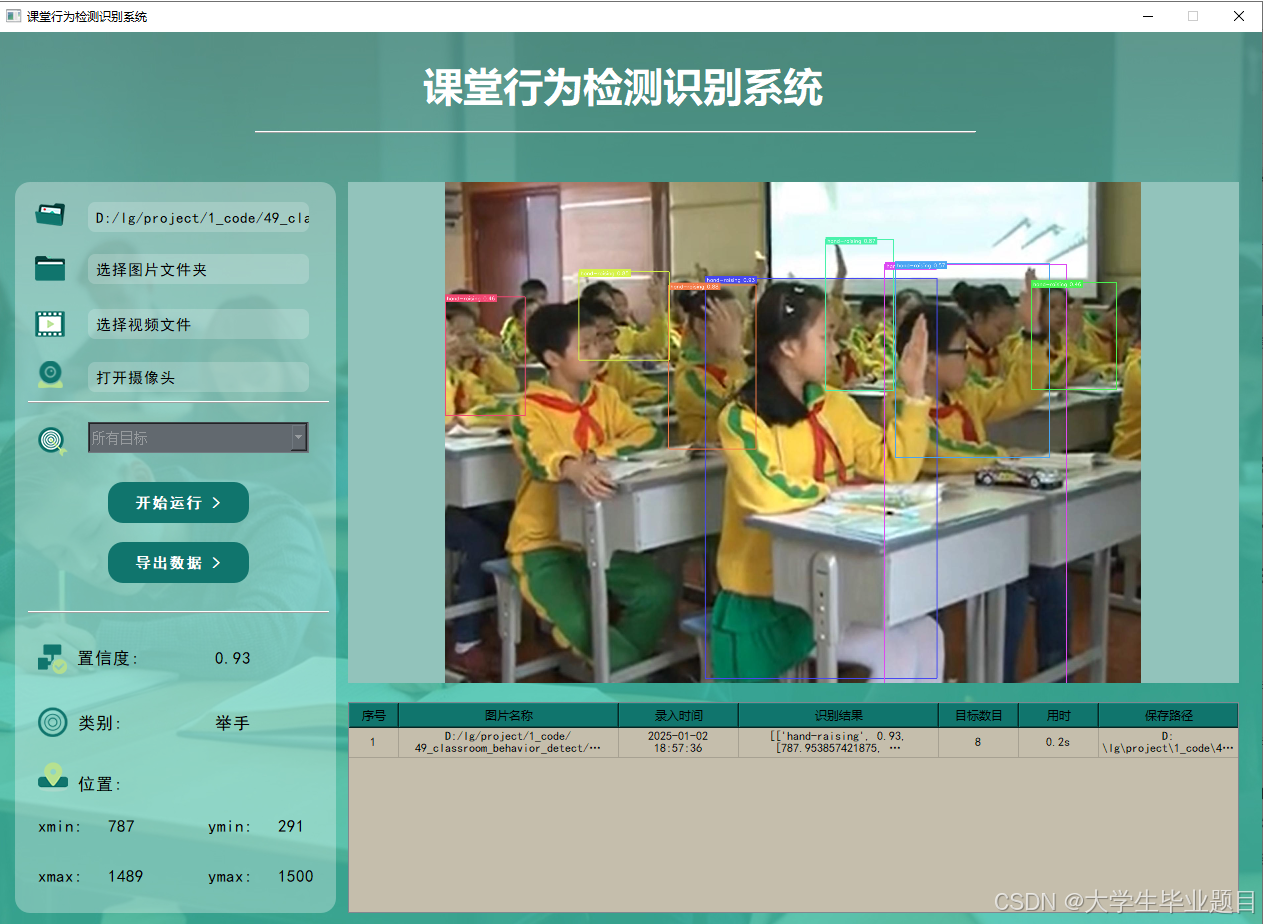This screenshot has width=1263, height=924.
Task: Click the 位置 location pin icon
Action: tap(52, 776)
